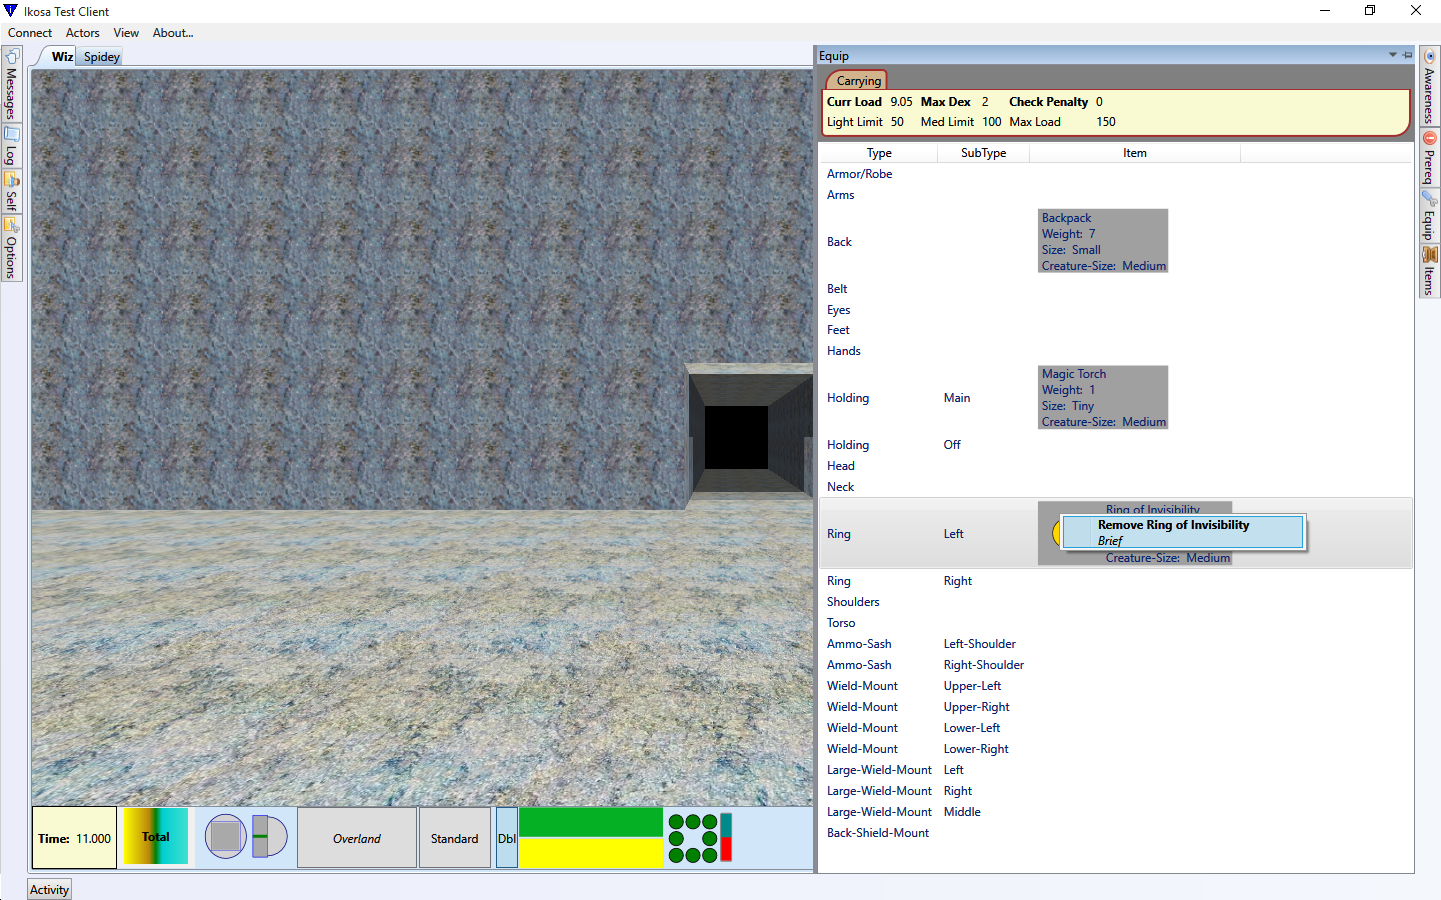Image resolution: width=1441 pixels, height=900 pixels.
Task: Toggle the Dbl button
Action: [x=507, y=838]
